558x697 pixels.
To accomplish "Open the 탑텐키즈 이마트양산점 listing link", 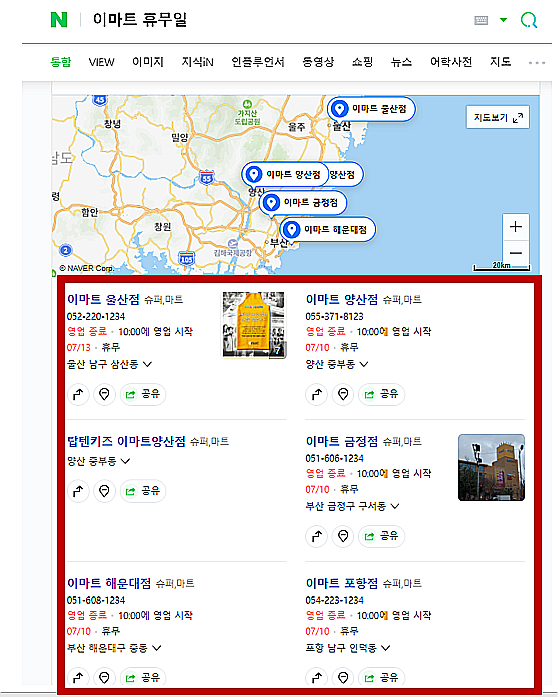I will [x=126, y=441].
